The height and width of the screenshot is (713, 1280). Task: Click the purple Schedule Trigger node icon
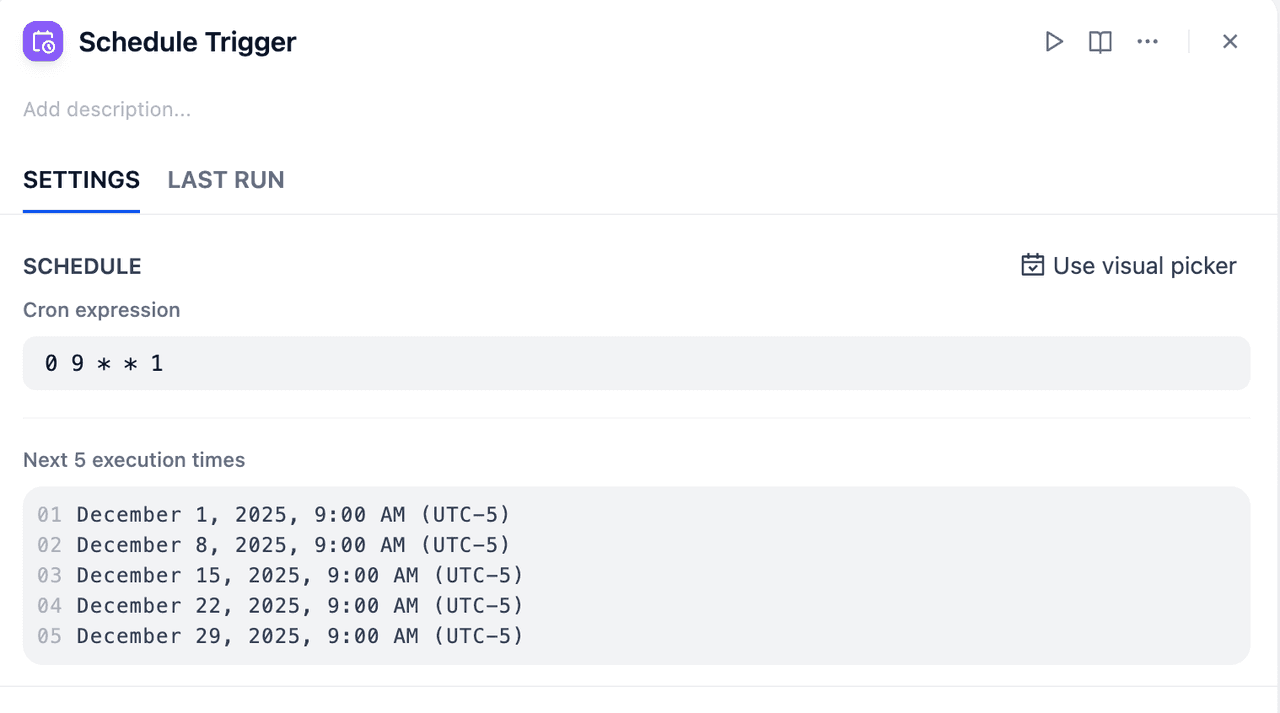click(43, 42)
